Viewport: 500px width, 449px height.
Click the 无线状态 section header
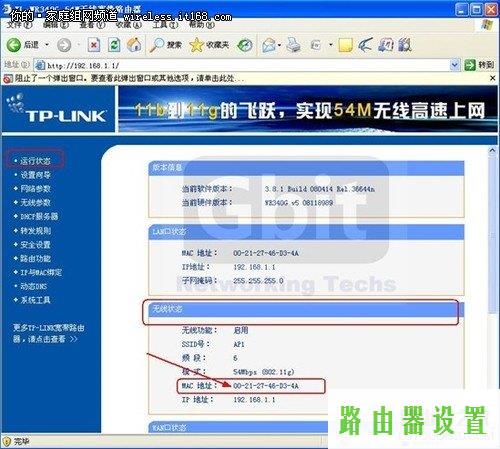[306, 309]
